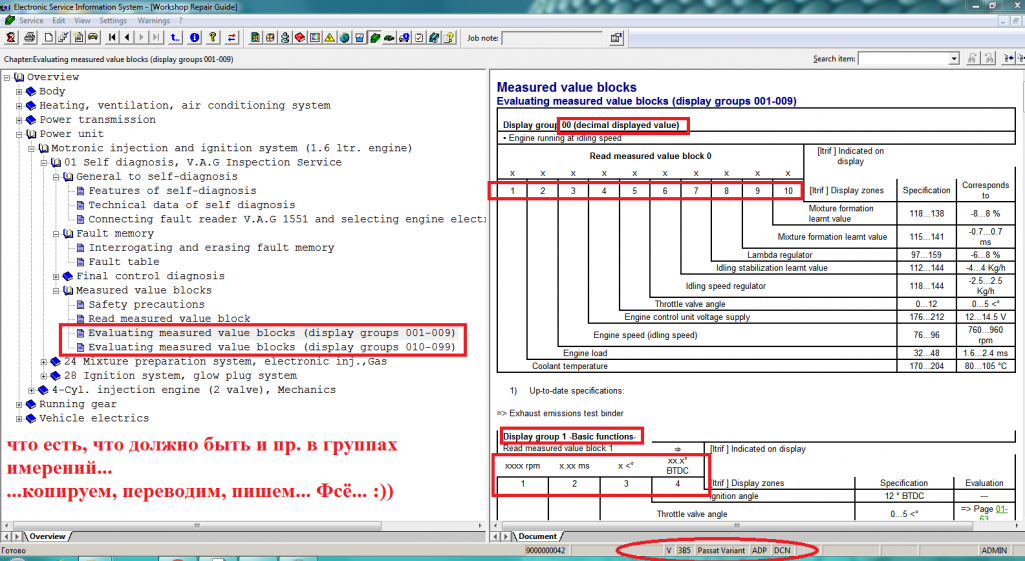Screen dimensions: 1025x561
Task: Click the globe icon in the toolbar
Action: tap(344, 38)
